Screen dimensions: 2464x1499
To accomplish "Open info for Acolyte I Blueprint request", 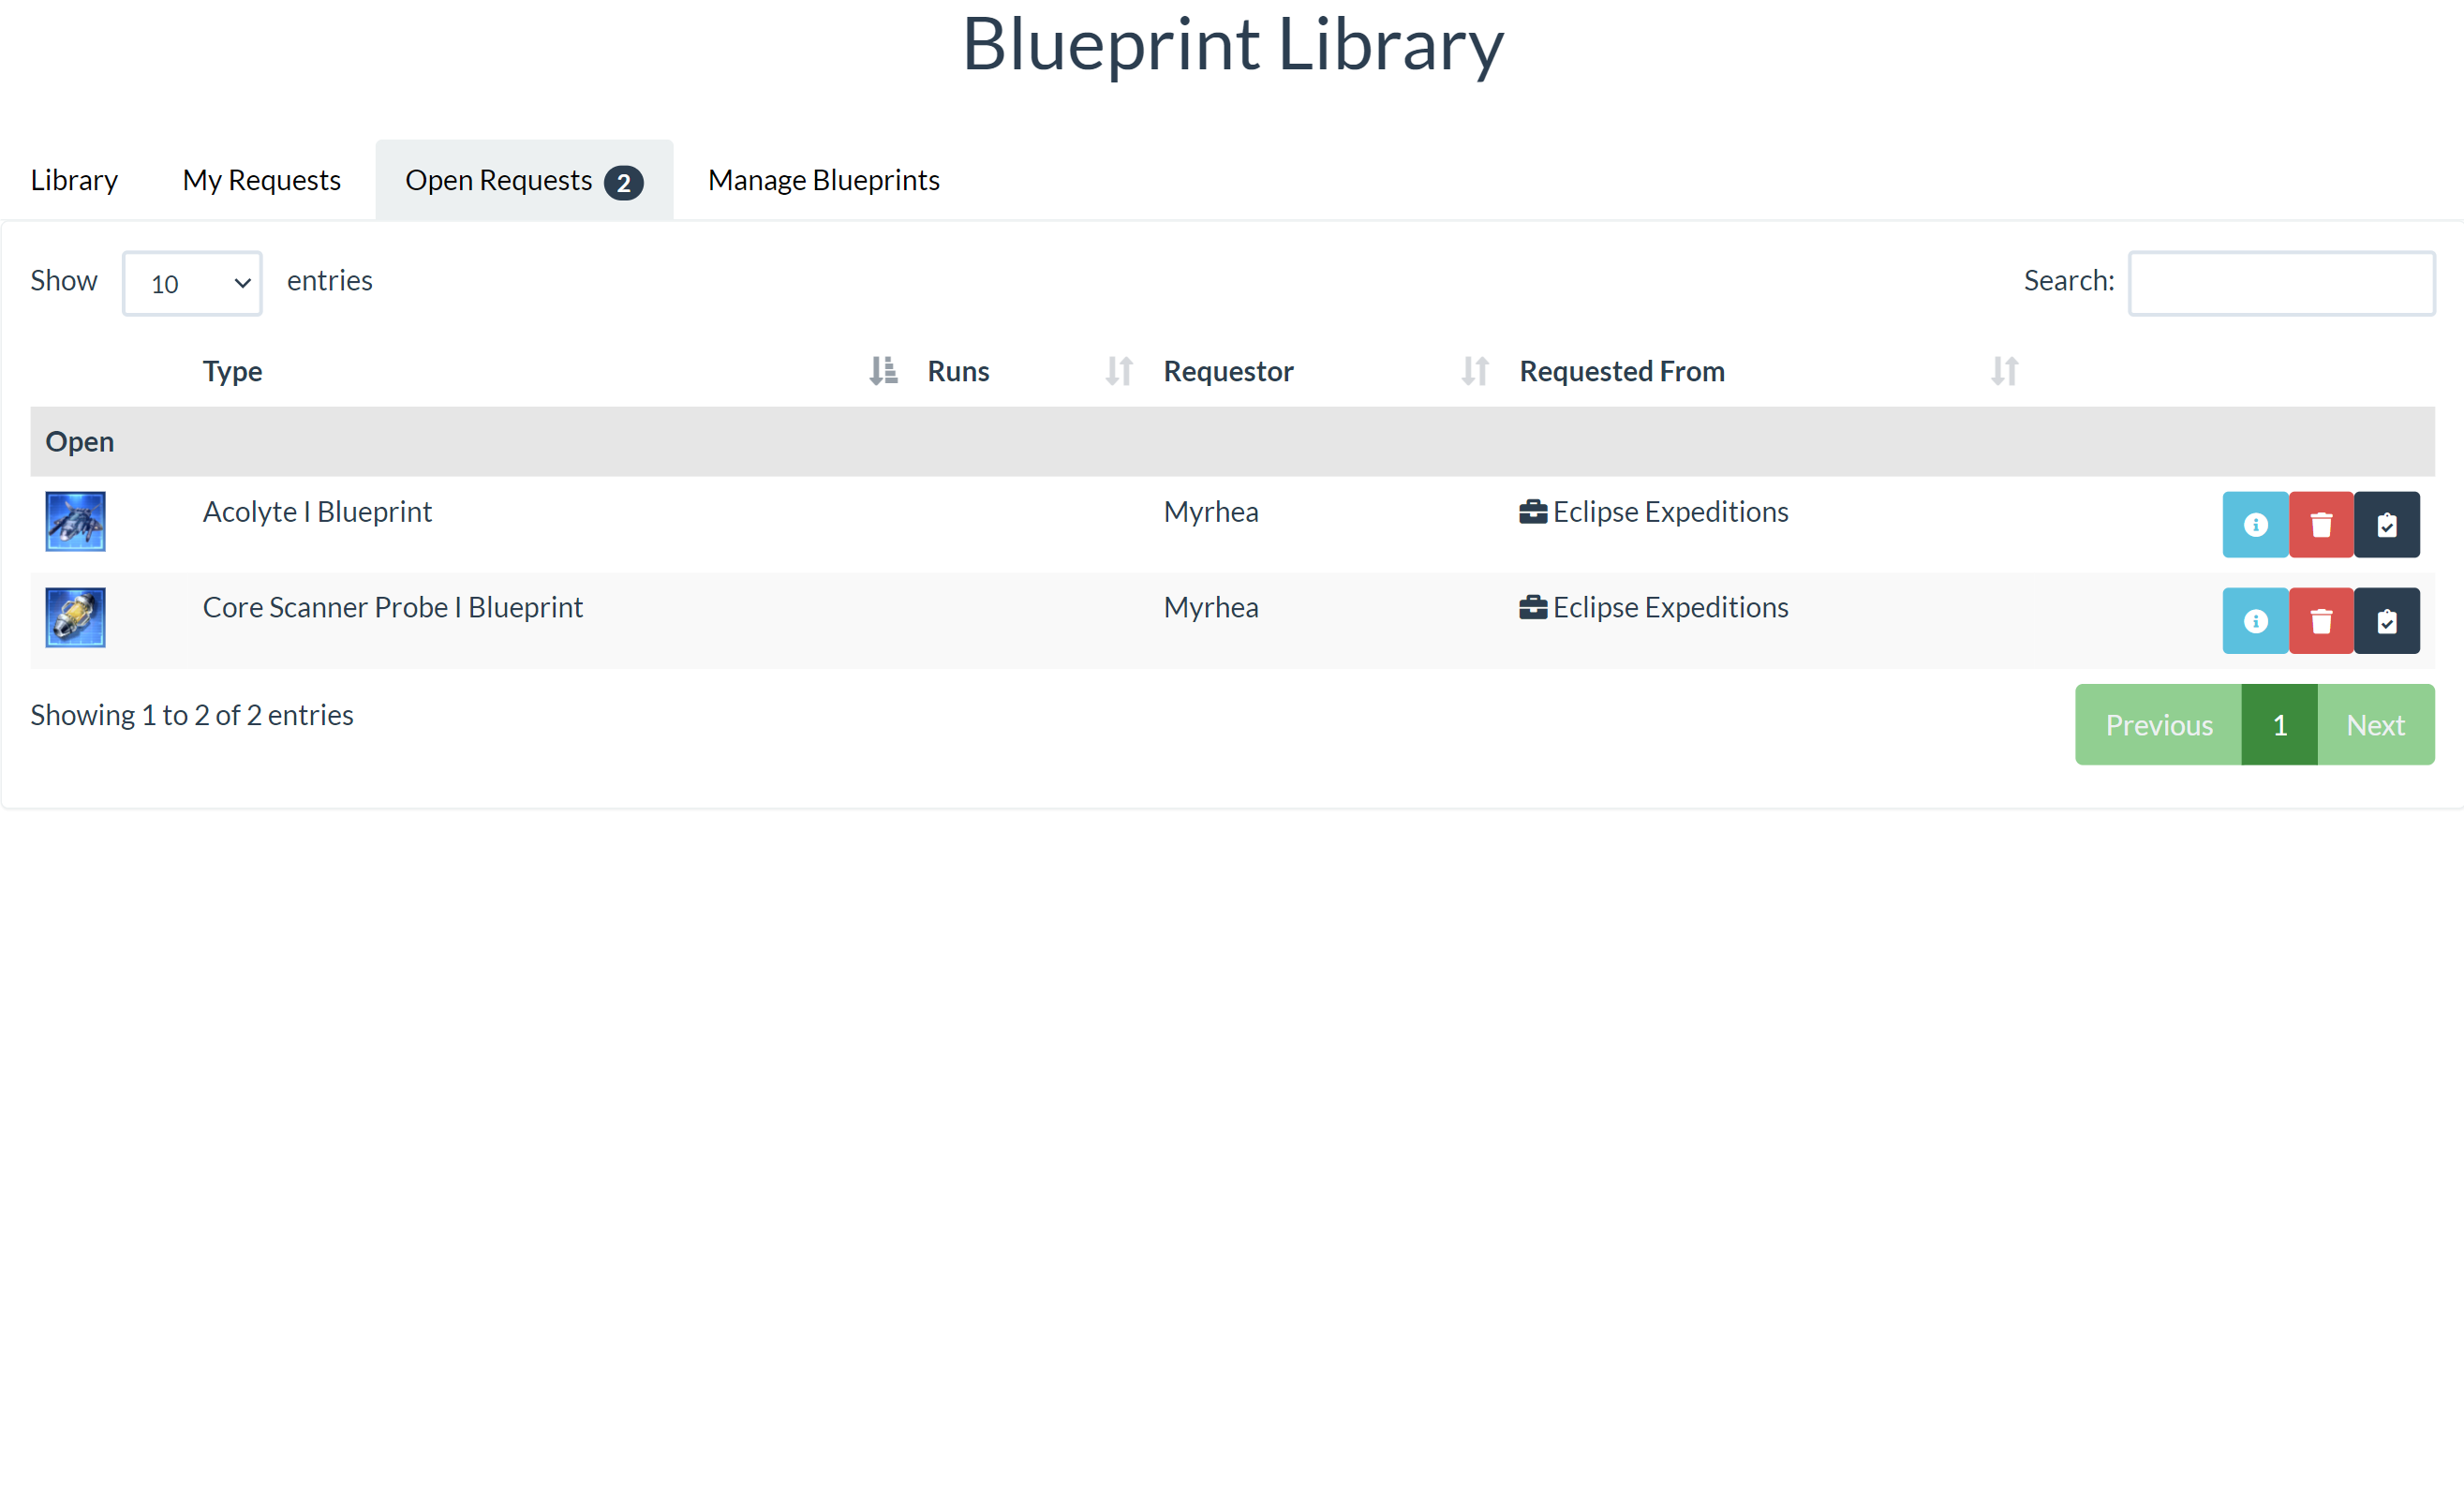I will click(x=2254, y=524).
